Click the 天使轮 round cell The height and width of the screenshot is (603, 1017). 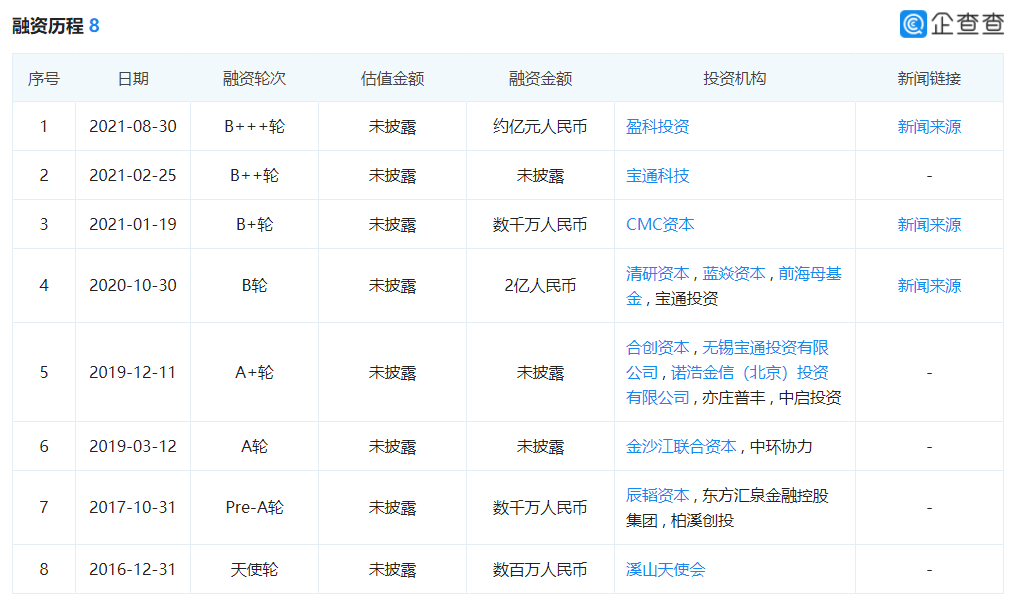click(x=254, y=569)
